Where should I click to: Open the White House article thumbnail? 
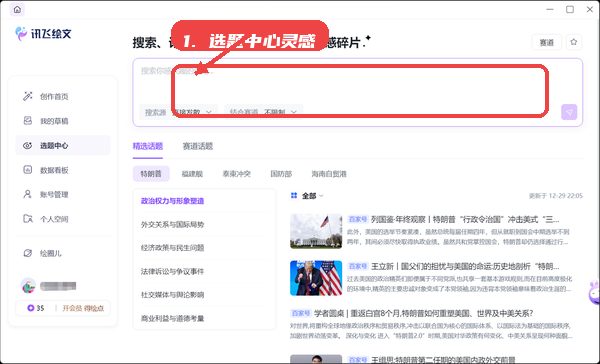[x=316, y=231]
